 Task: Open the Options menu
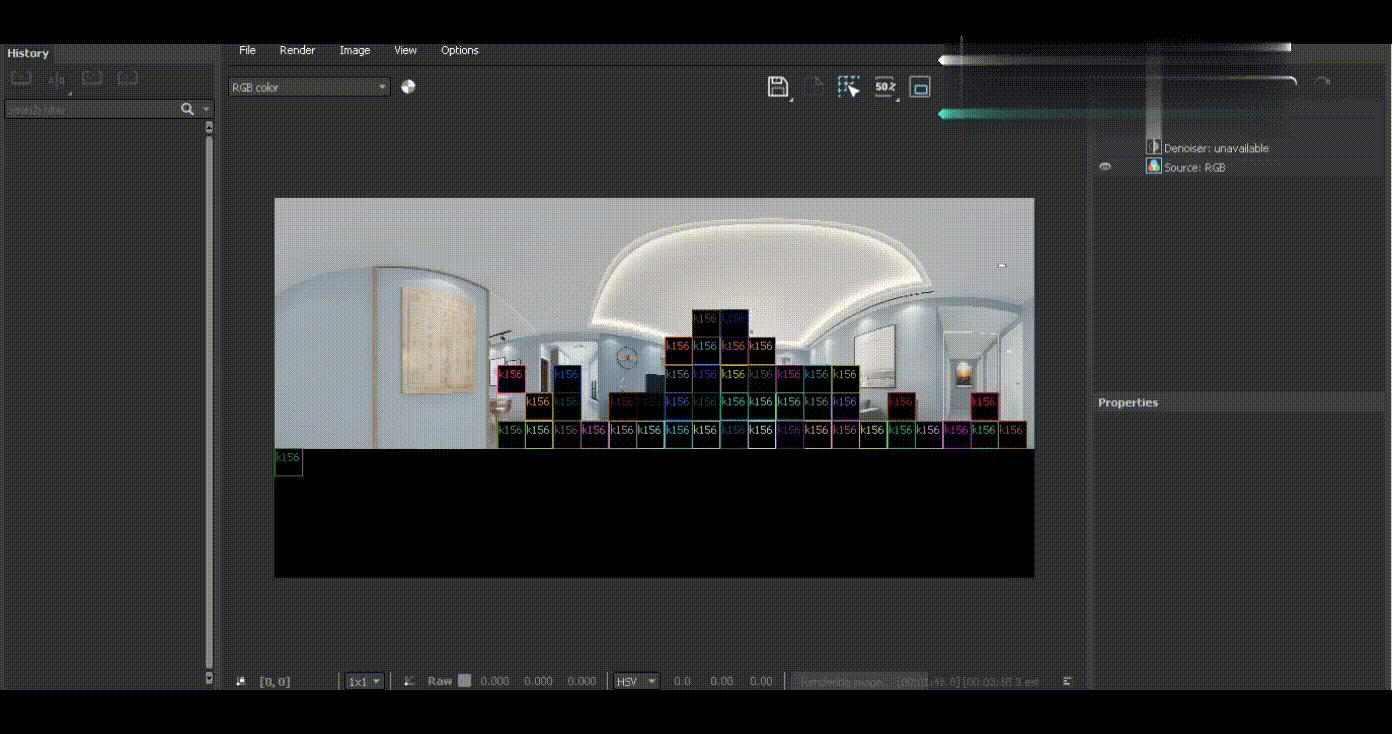pos(459,50)
